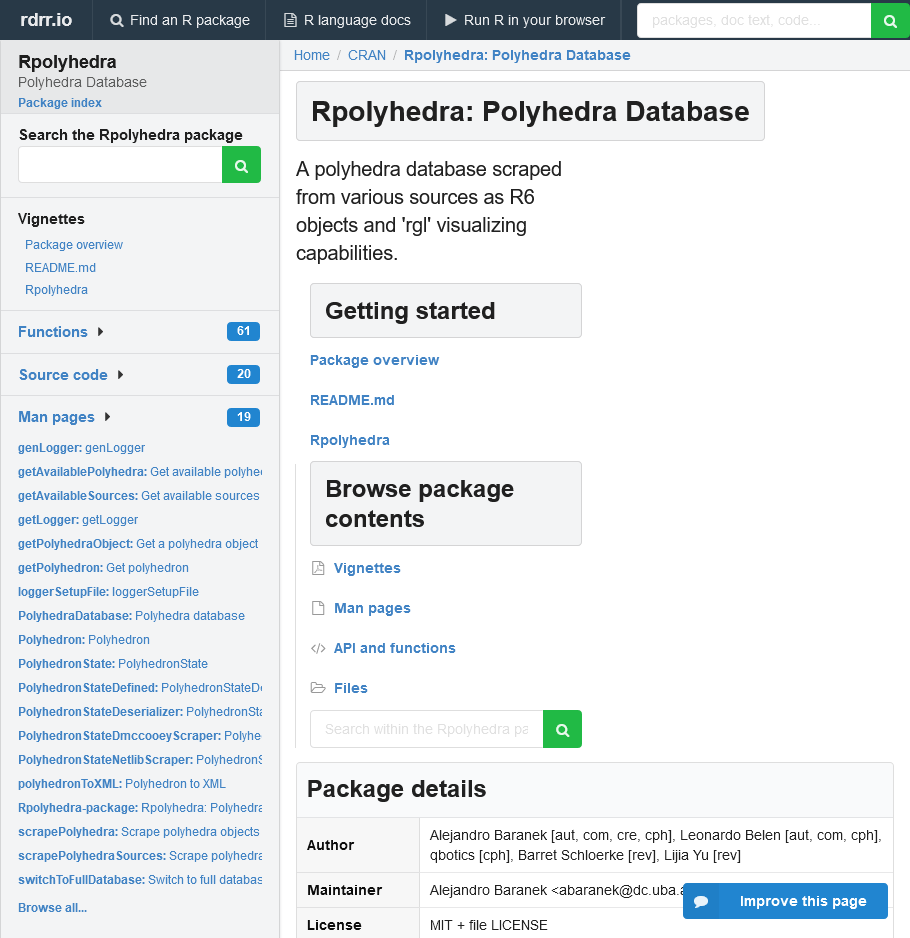Click the green search-within-package button

pyautogui.click(x=562, y=729)
